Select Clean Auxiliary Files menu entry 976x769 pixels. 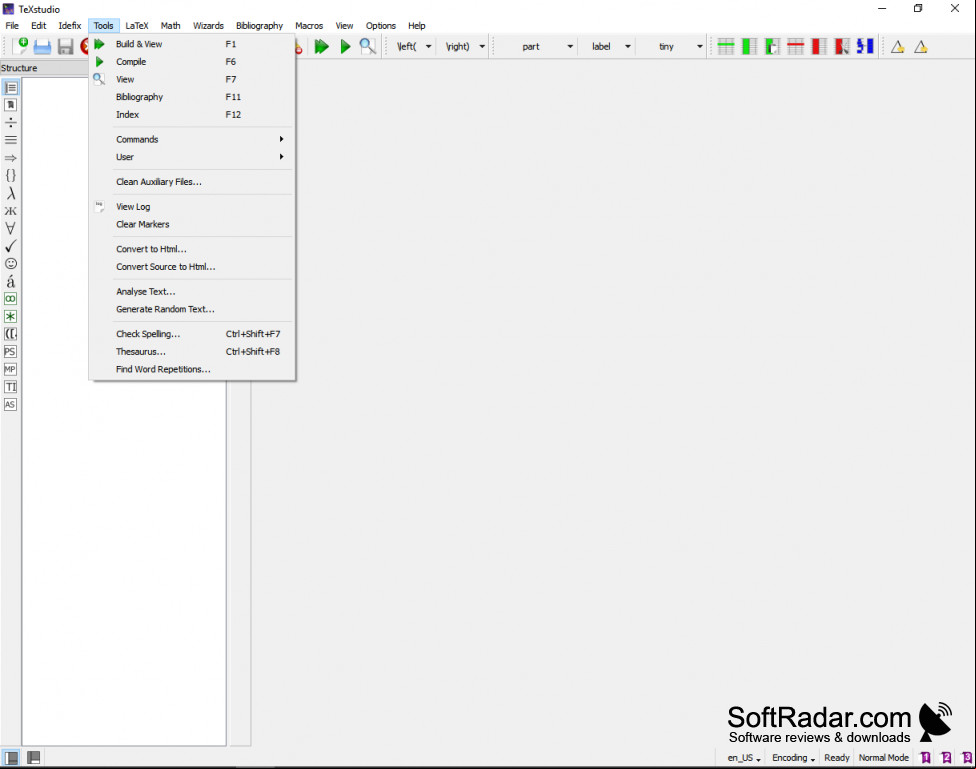coord(192,182)
